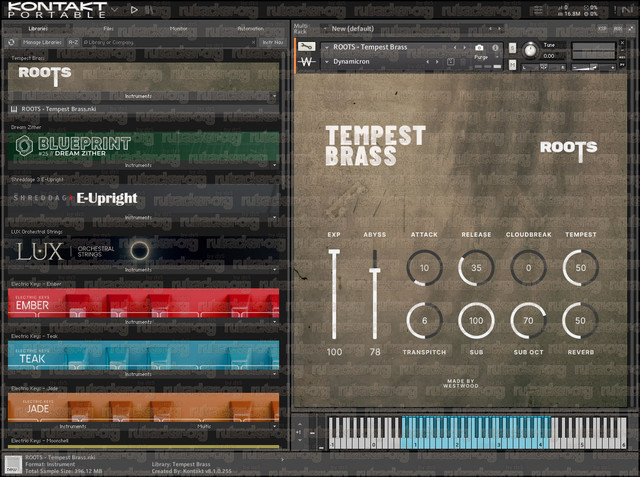Select the Blueprint Dream Zither library banner
The height and width of the screenshot is (477, 640).
click(143, 146)
